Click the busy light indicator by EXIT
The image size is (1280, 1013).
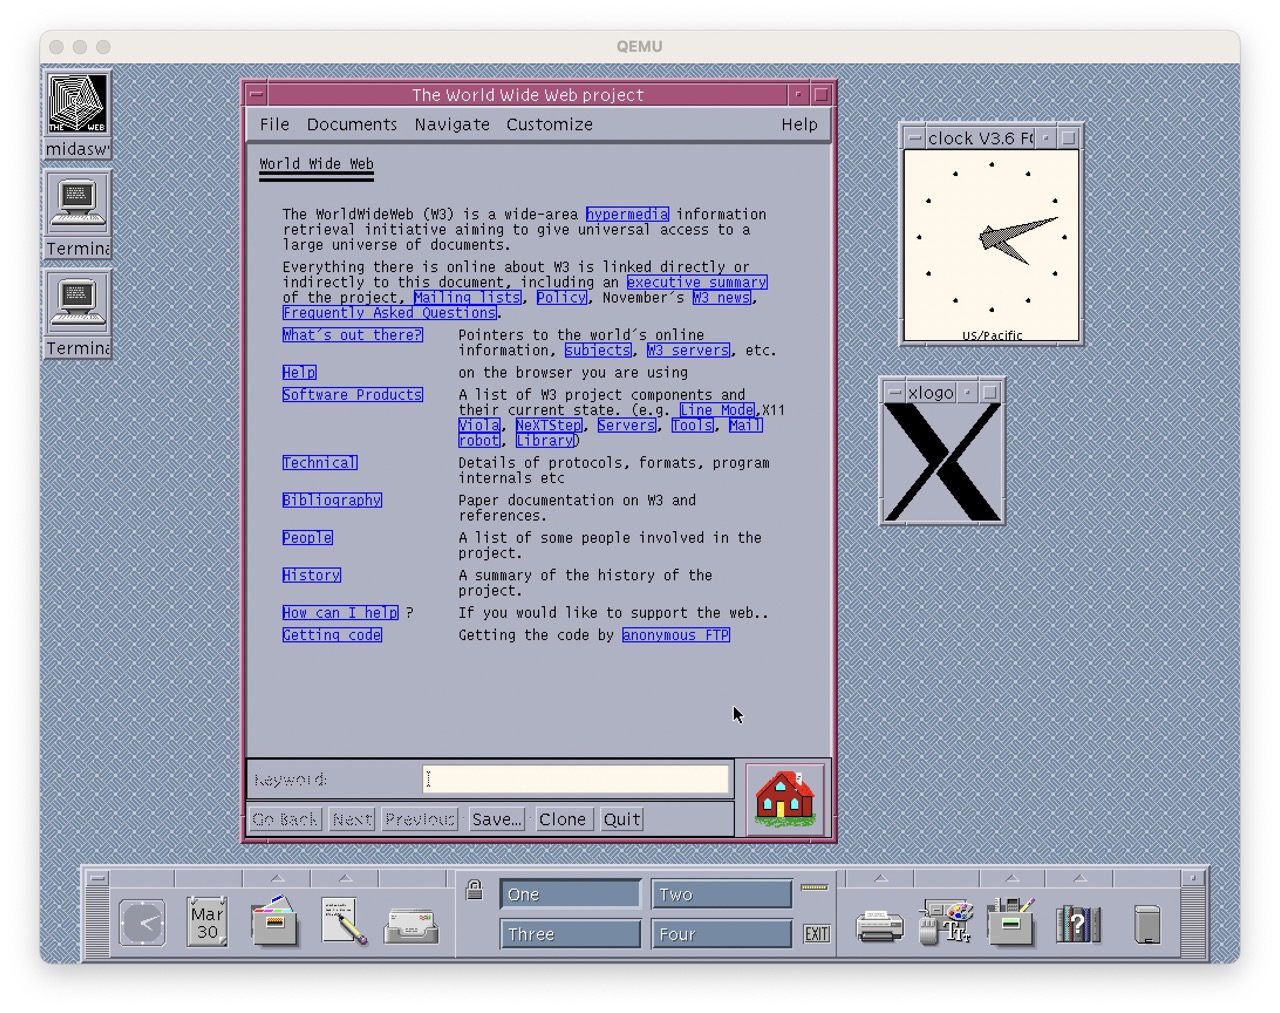tap(815, 887)
